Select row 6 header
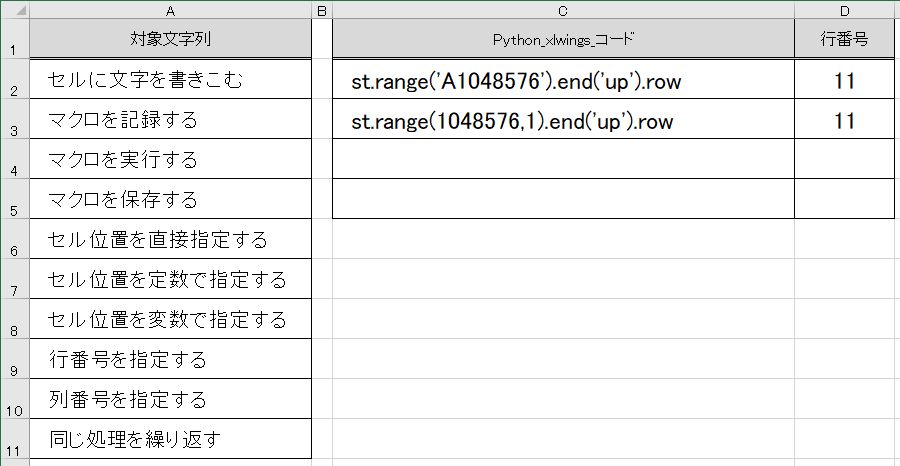The width and height of the screenshot is (900, 466). click(x=15, y=239)
